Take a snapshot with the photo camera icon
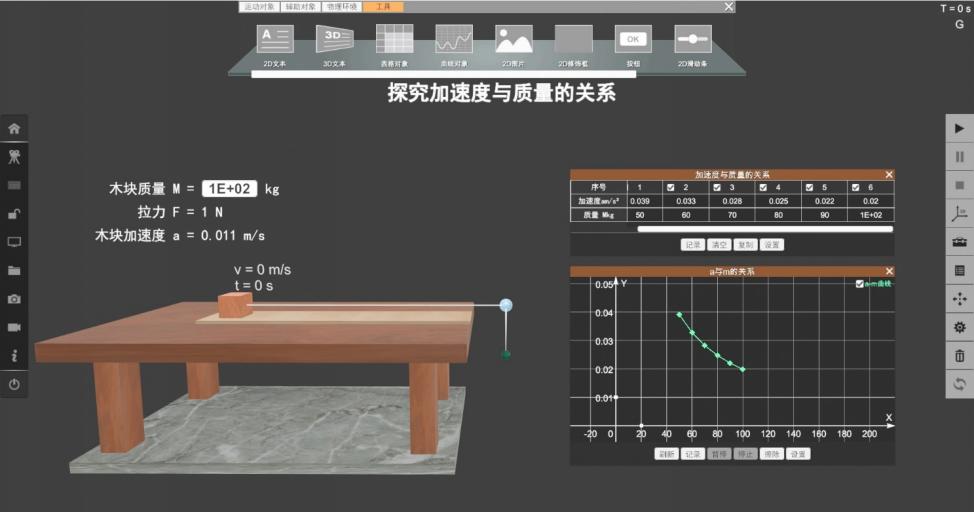Viewport: 974px width, 513px height. (x=14, y=299)
